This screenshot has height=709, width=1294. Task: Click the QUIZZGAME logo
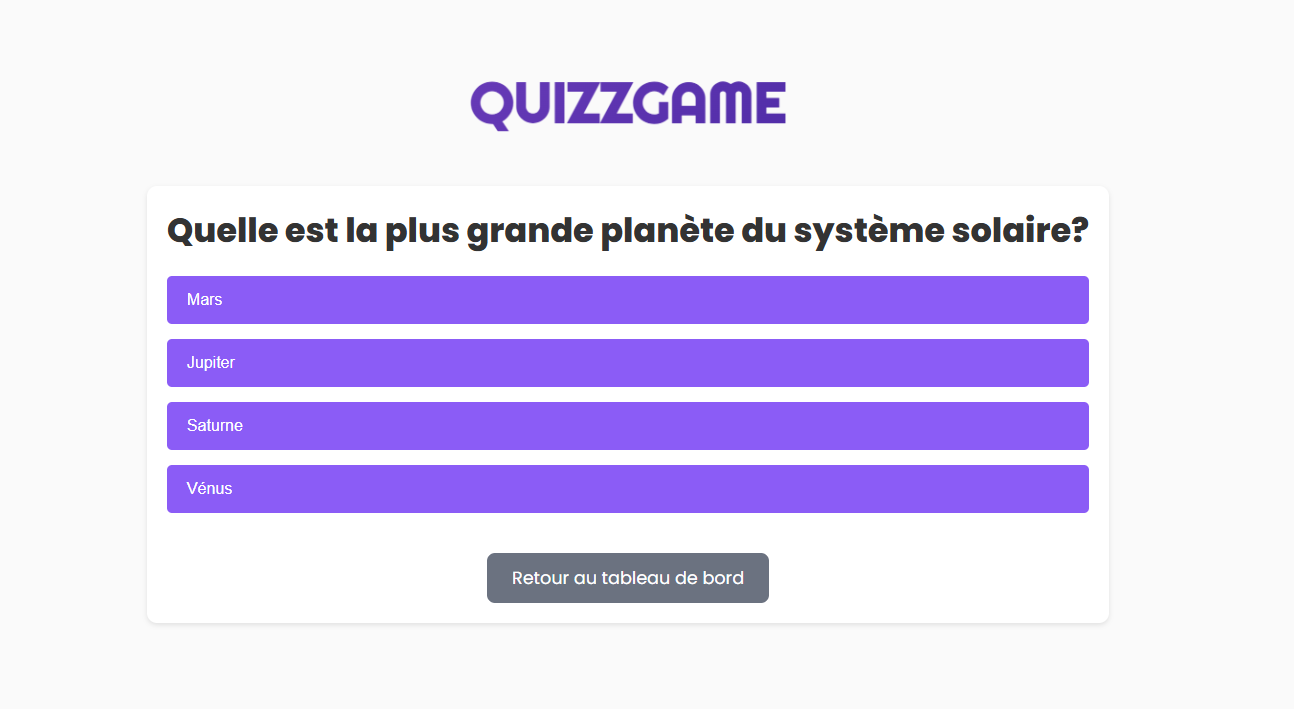pyautogui.click(x=628, y=105)
